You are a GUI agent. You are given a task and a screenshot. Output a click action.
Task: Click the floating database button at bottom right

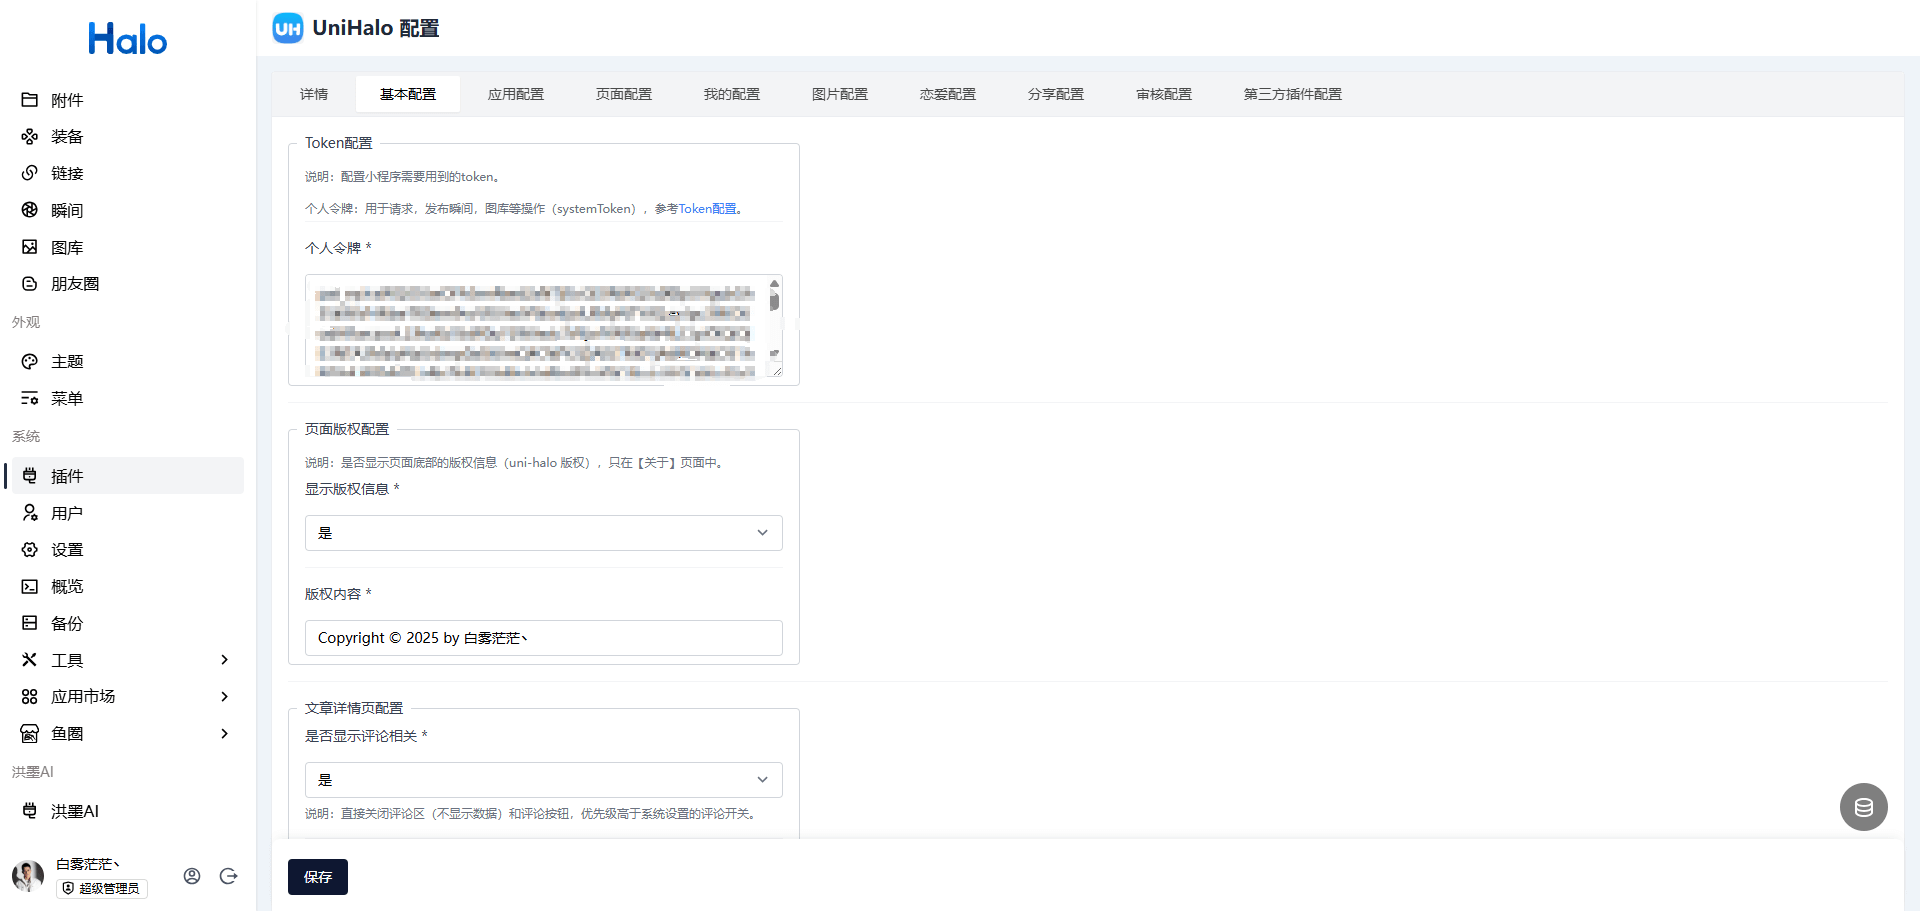click(x=1864, y=807)
